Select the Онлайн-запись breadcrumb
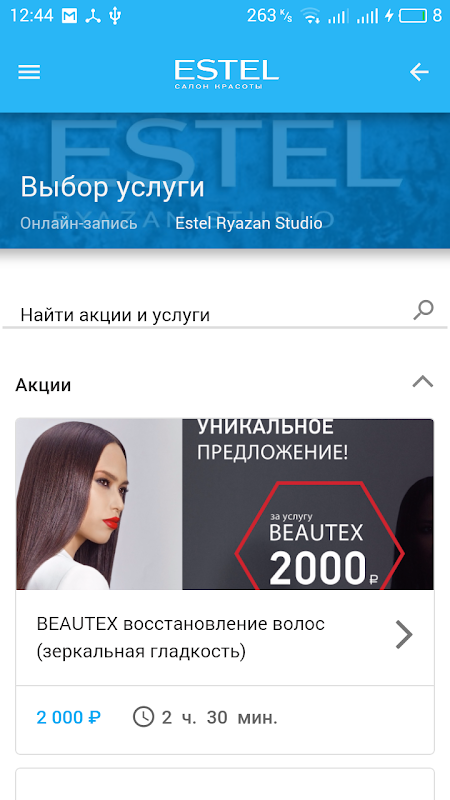The width and height of the screenshot is (450, 800). [x=79, y=223]
